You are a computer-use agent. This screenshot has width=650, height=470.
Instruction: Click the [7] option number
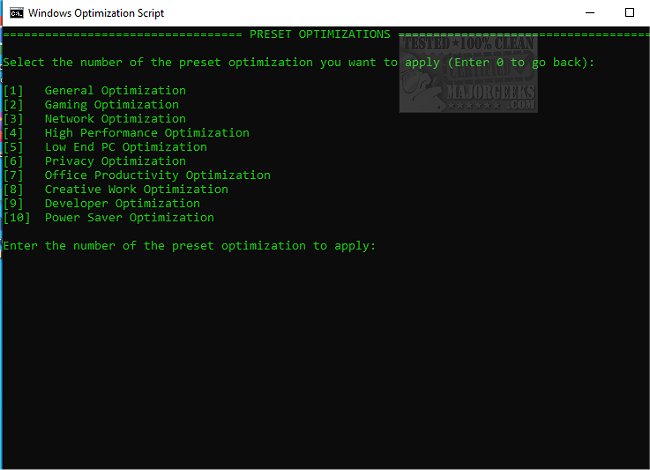[13, 175]
